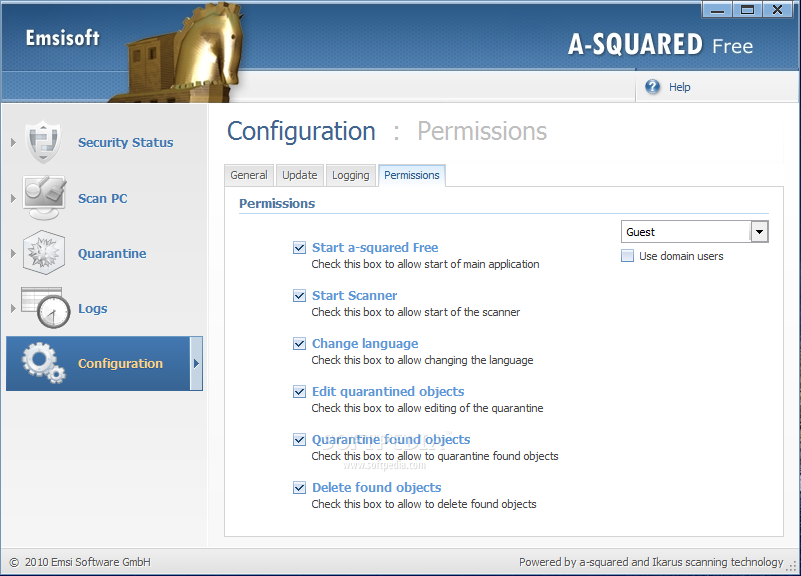The width and height of the screenshot is (801, 576).
Task: Expand the arrow beside Logs
Action: tap(13, 308)
